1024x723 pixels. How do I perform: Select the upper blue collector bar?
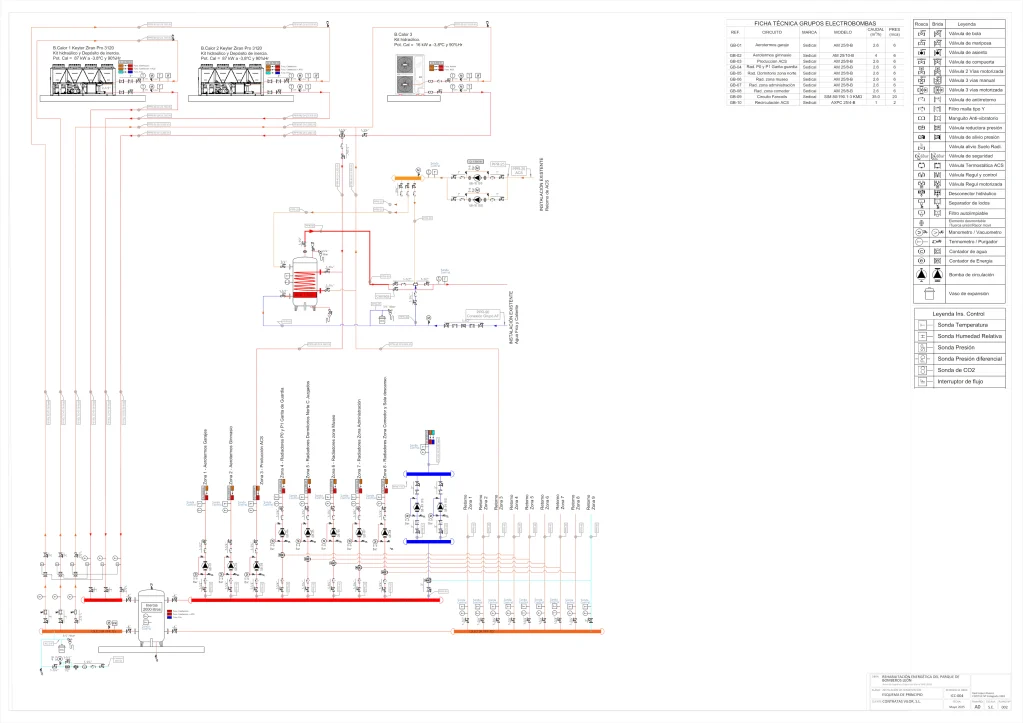pyautogui.click(x=428, y=474)
